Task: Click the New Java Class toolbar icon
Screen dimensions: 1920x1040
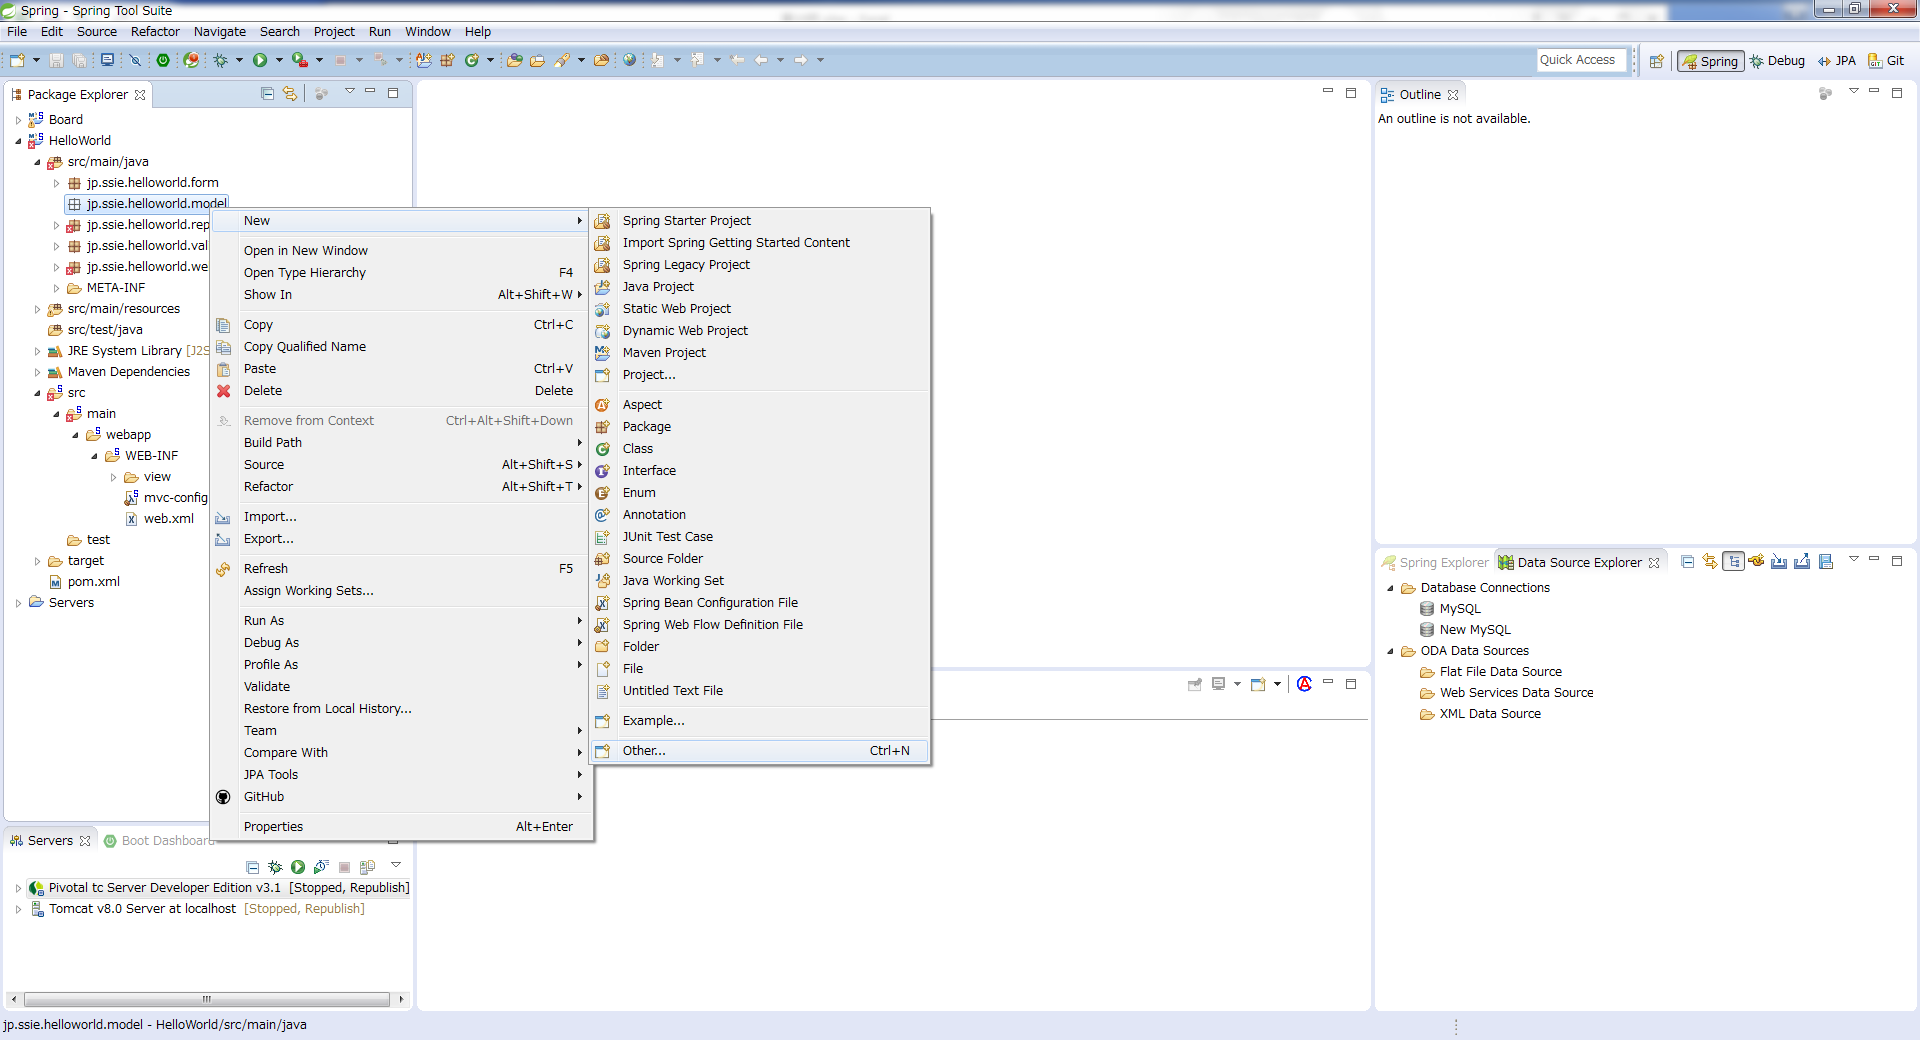Action: 471,60
